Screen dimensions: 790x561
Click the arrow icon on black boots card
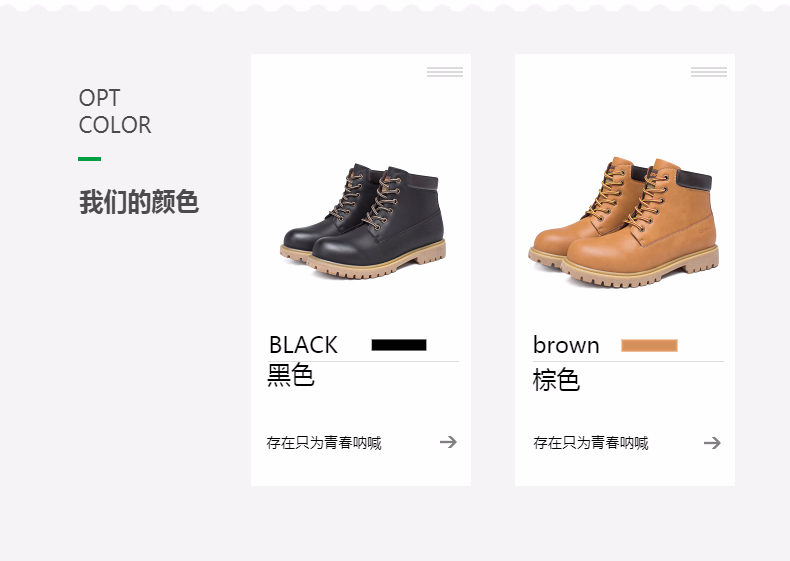448,442
